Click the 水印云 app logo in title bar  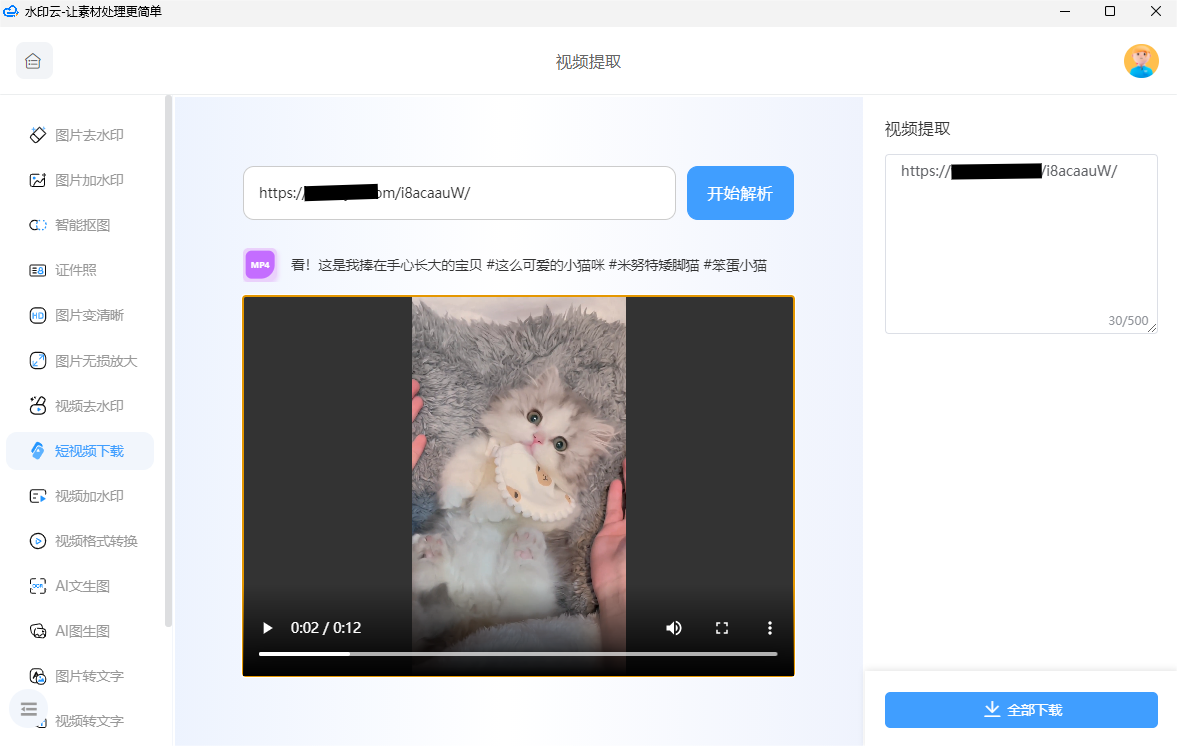tap(11, 11)
